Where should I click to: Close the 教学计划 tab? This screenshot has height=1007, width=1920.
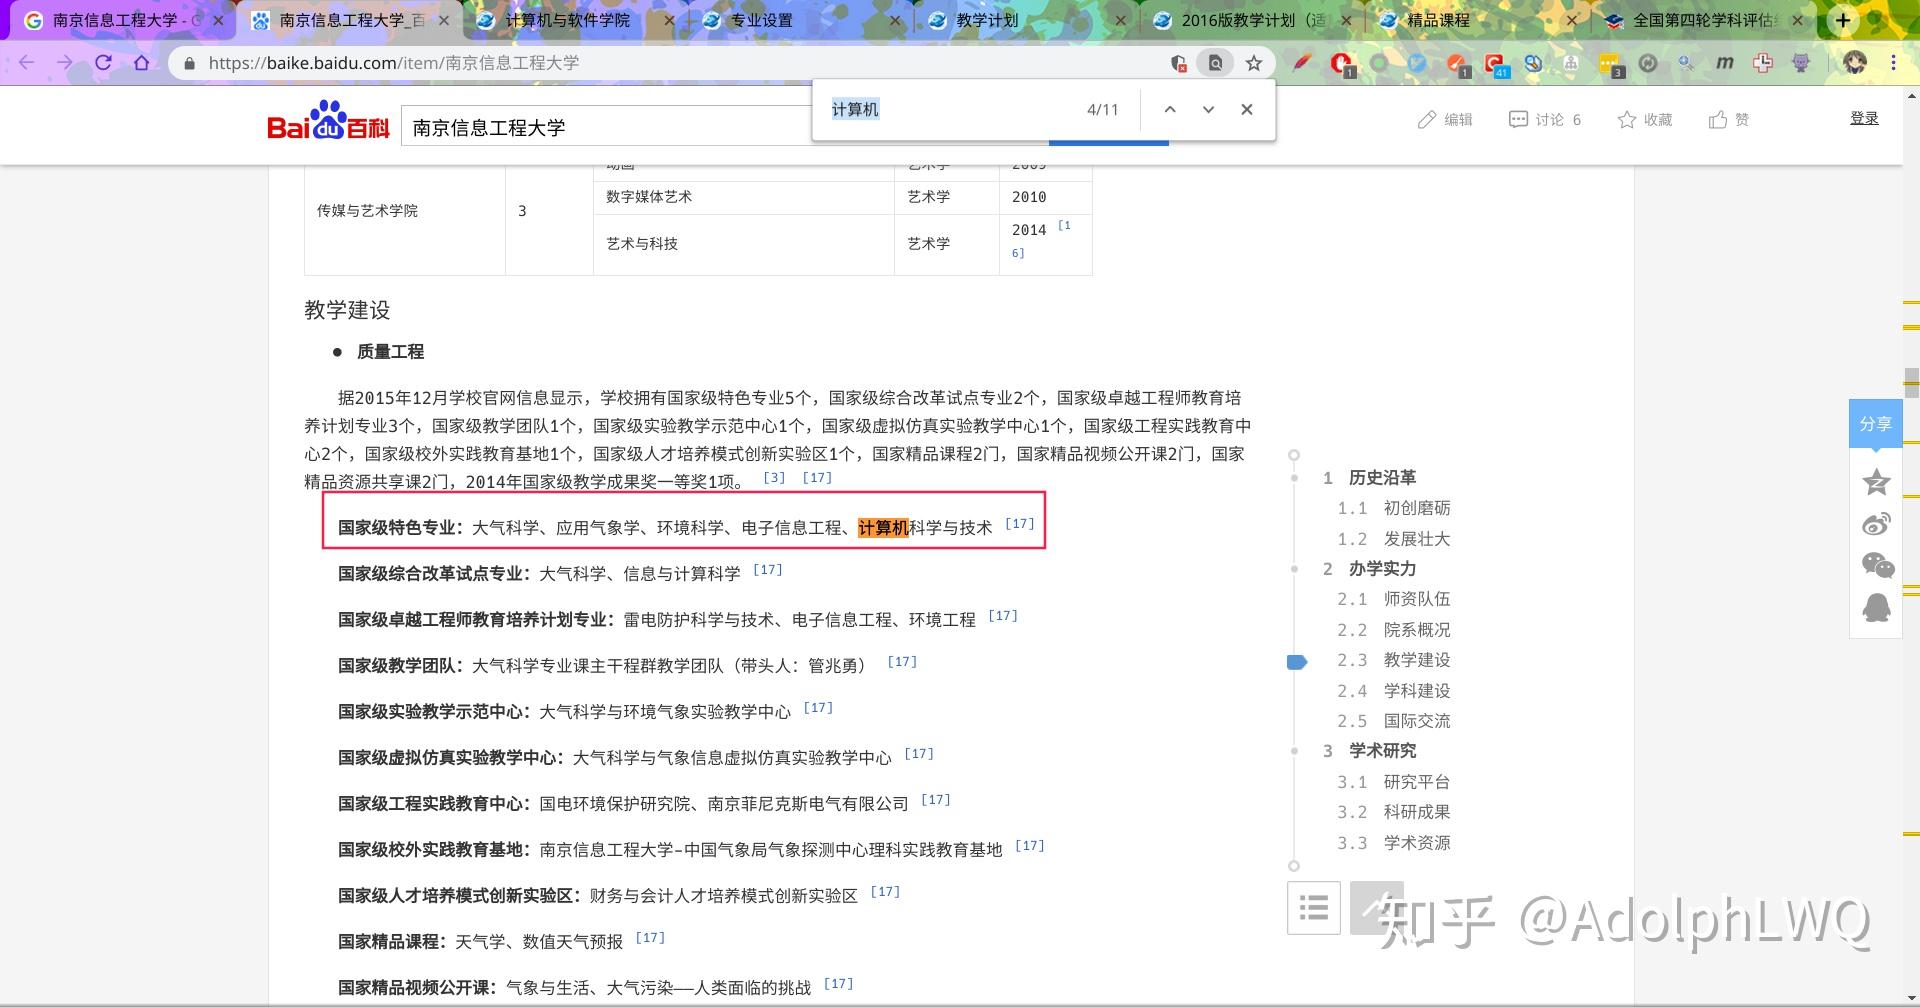point(1121,20)
